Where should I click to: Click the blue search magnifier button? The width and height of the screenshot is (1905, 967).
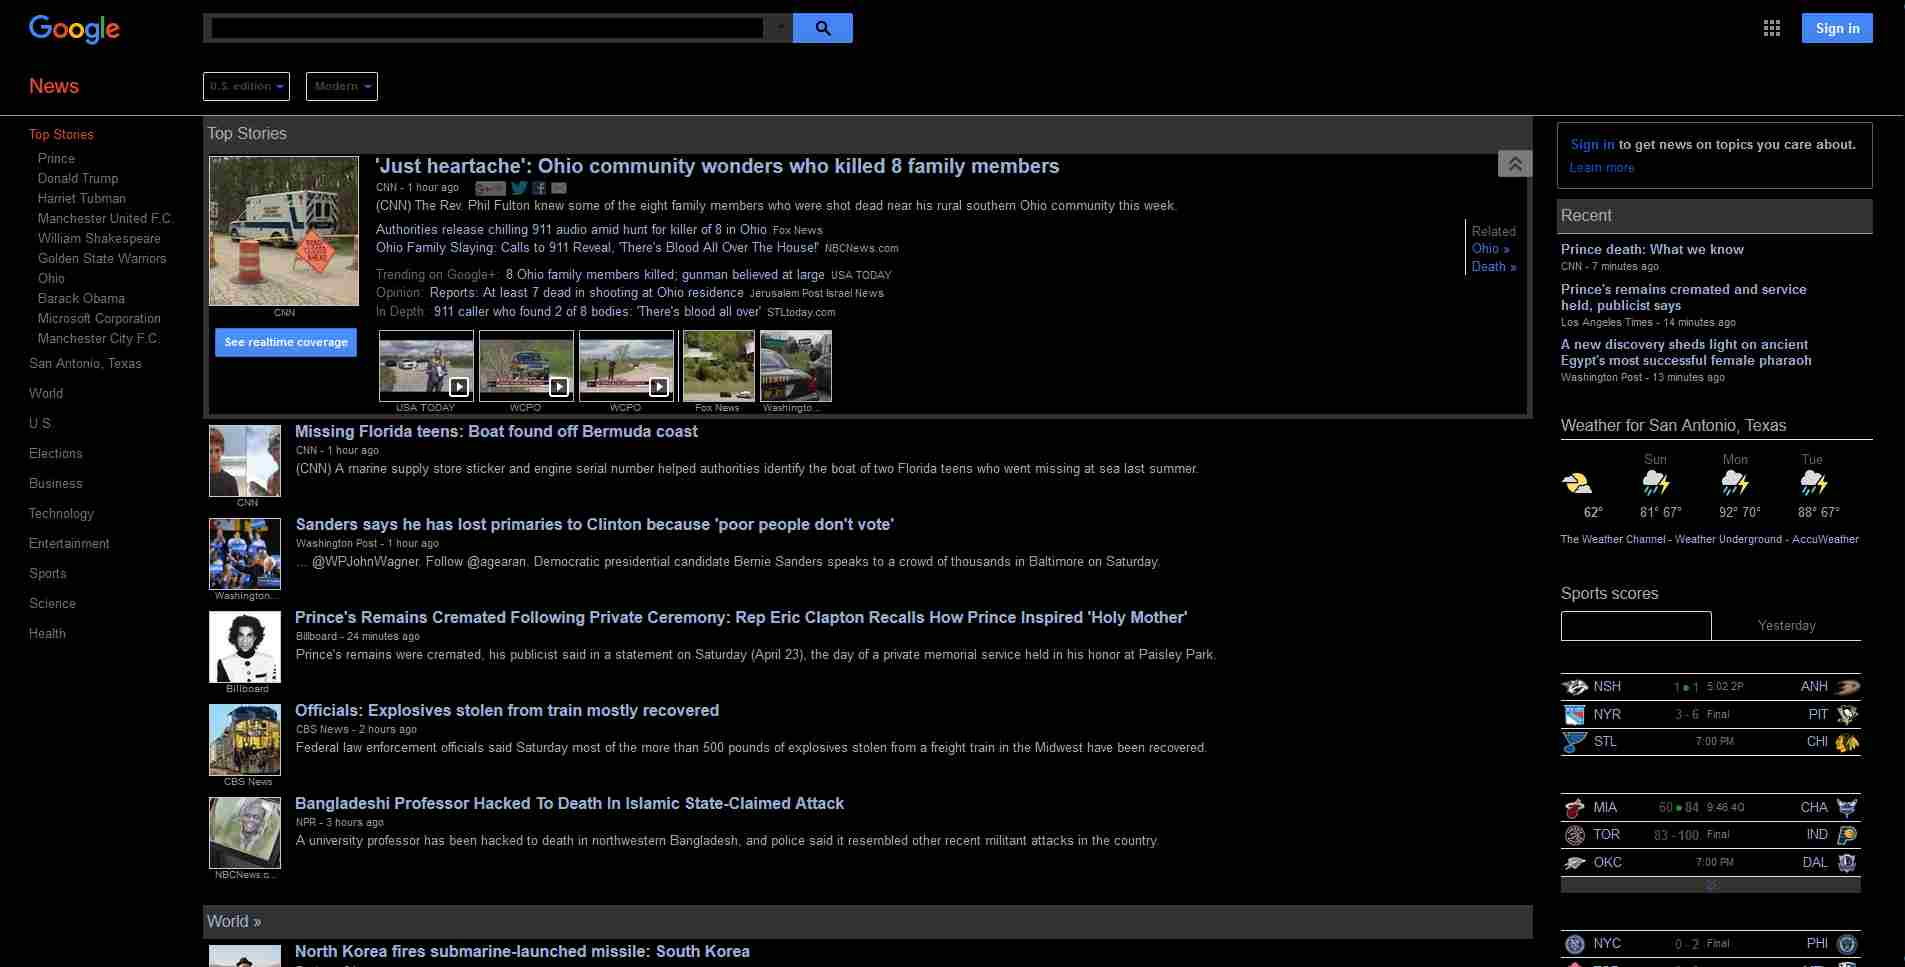tap(823, 28)
